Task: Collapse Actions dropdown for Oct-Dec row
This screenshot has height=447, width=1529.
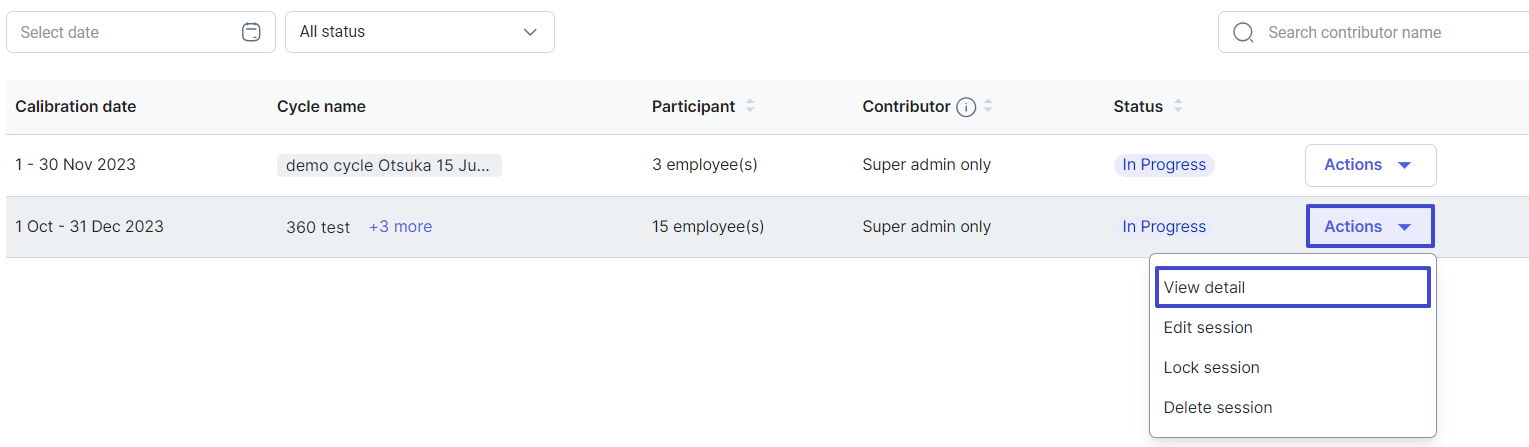Action: coord(1370,227)
